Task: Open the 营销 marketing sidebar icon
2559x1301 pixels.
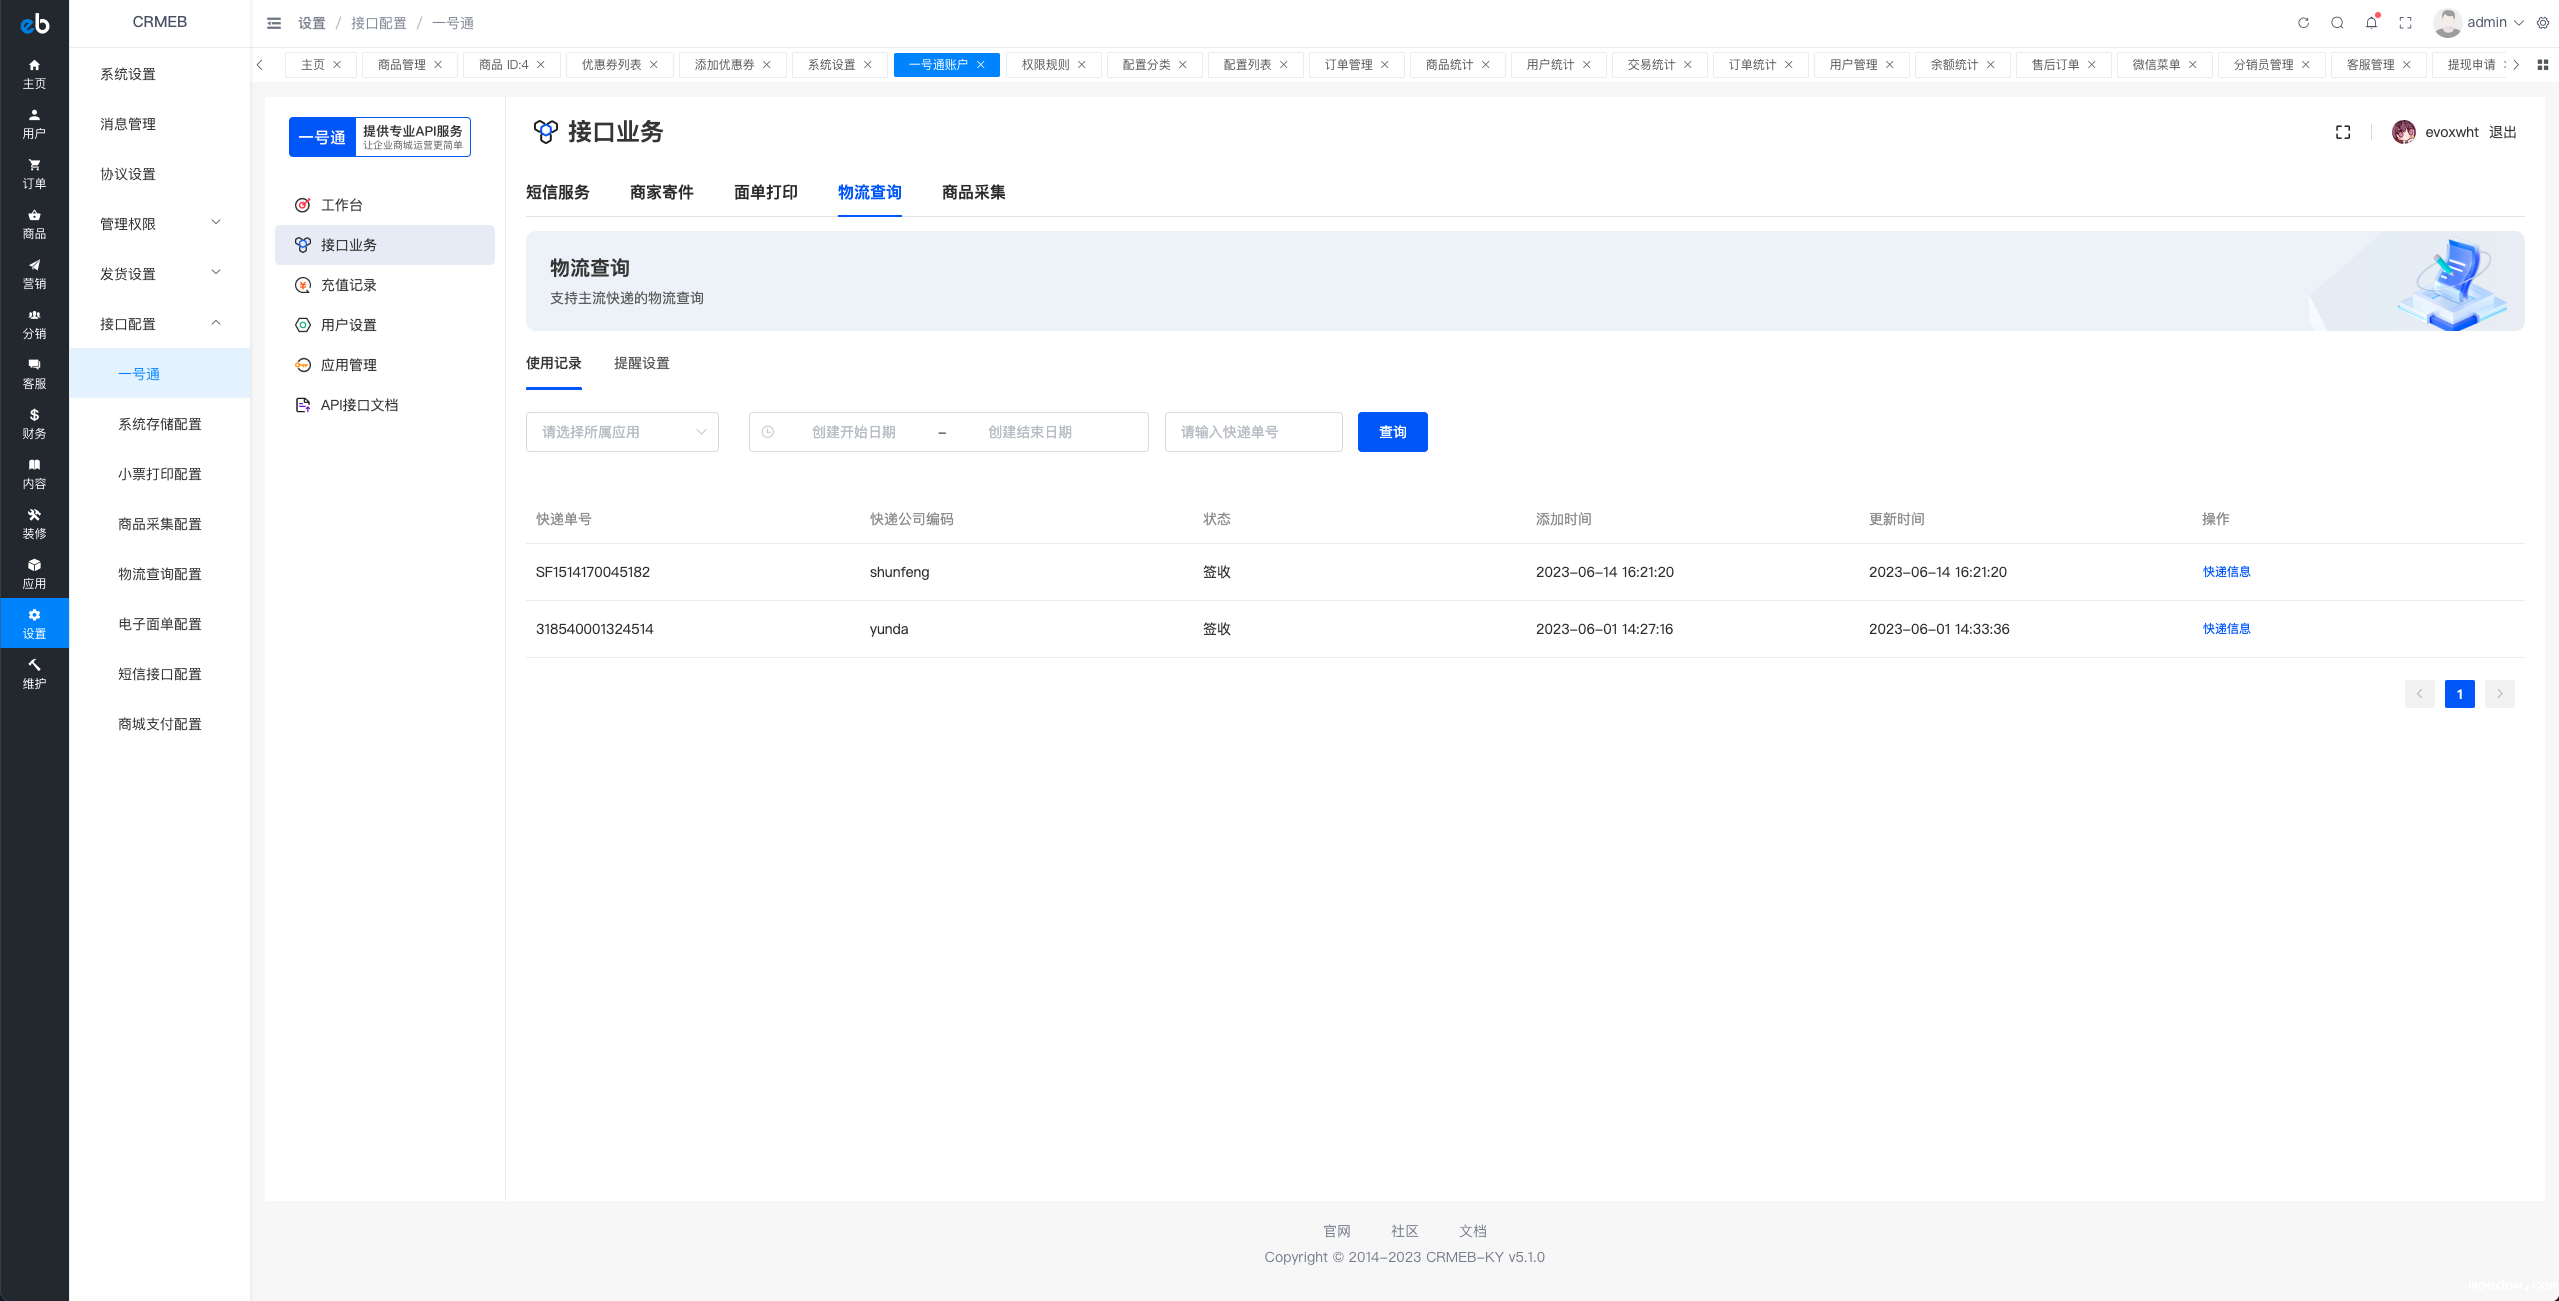Action: tap(34, 274)
